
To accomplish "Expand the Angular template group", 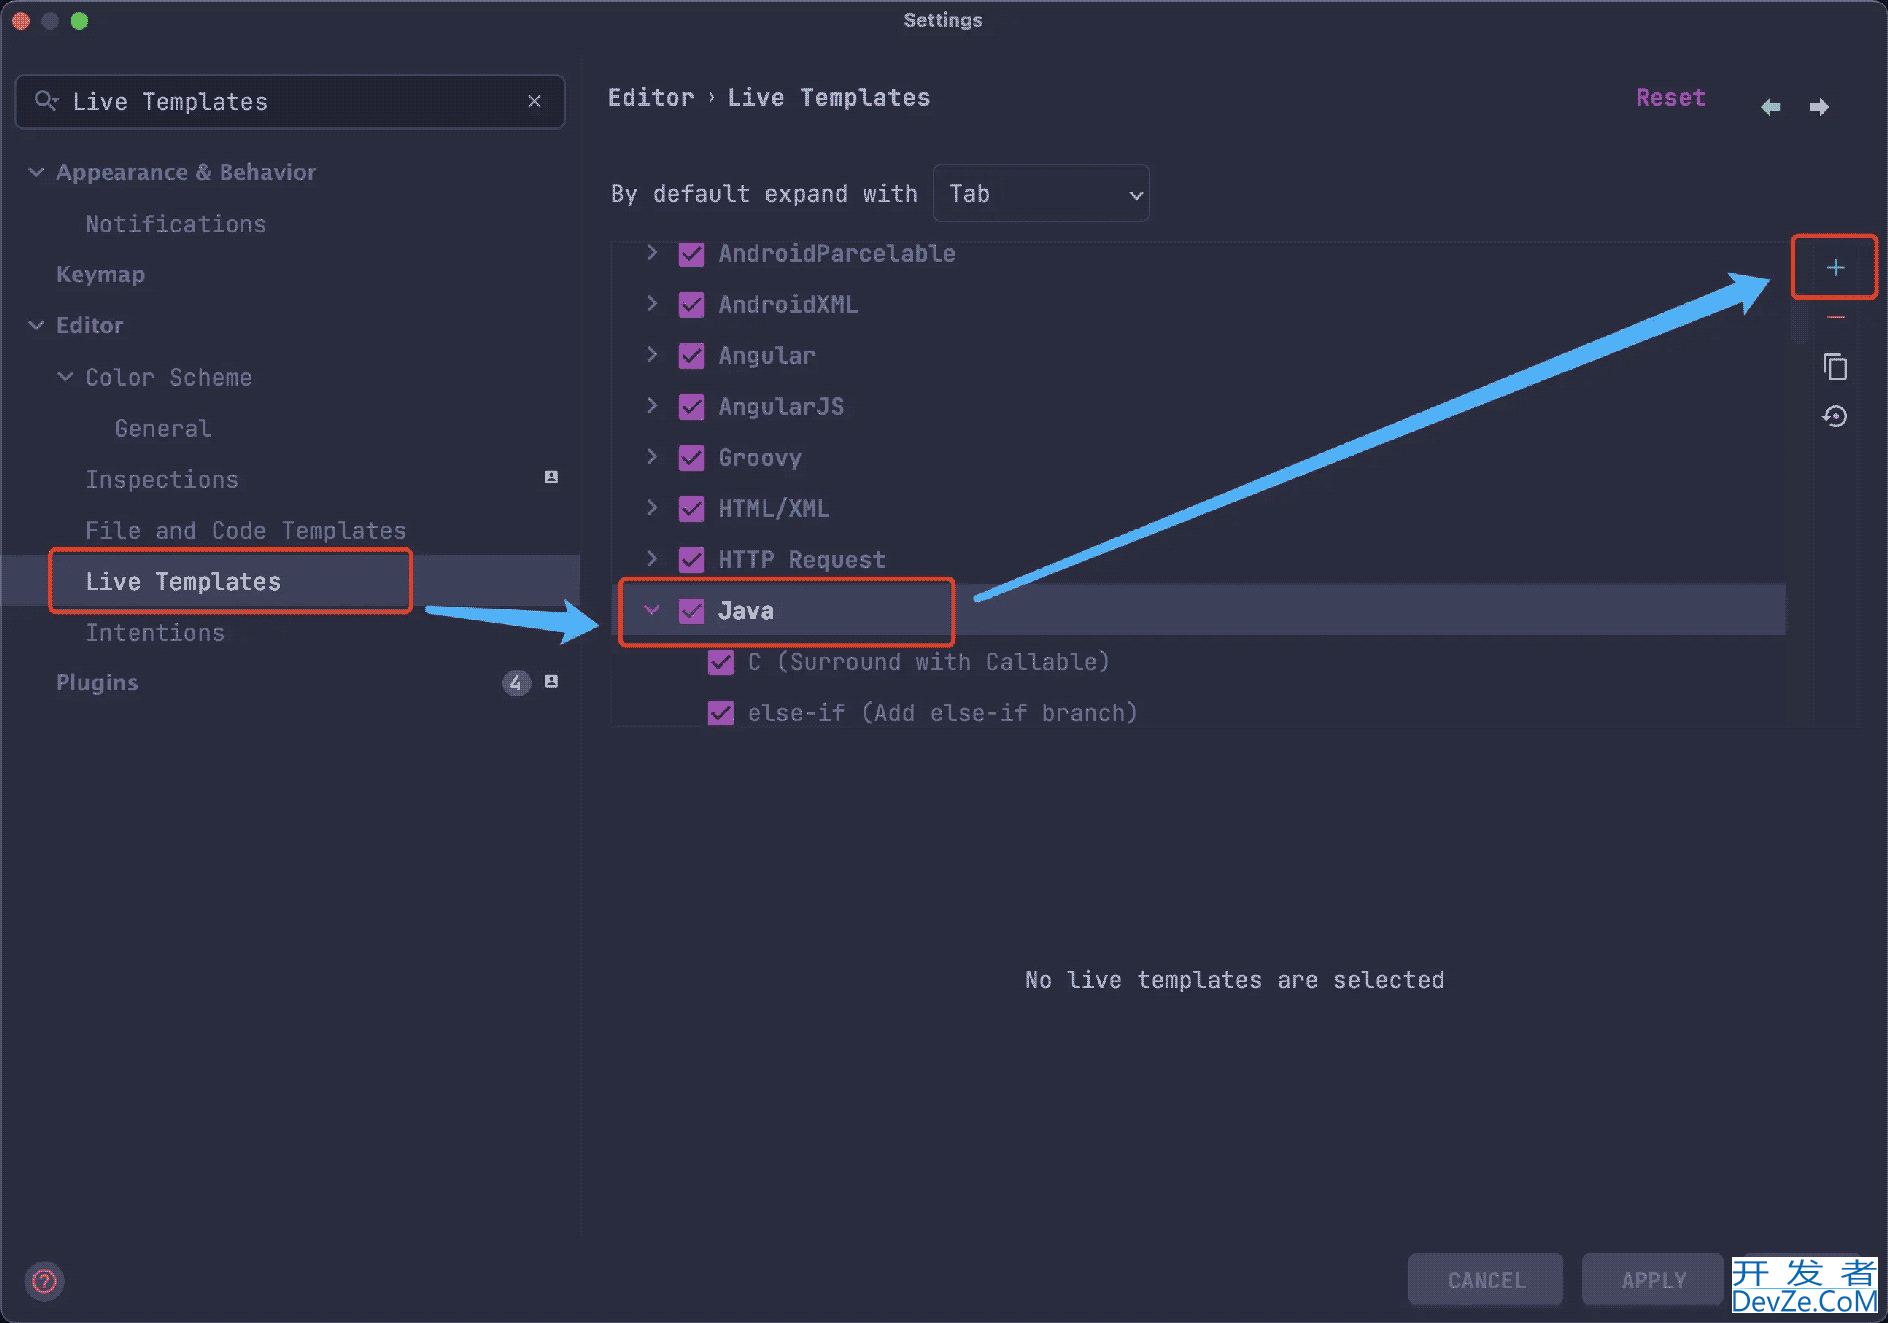I will [x=652, y=355].
